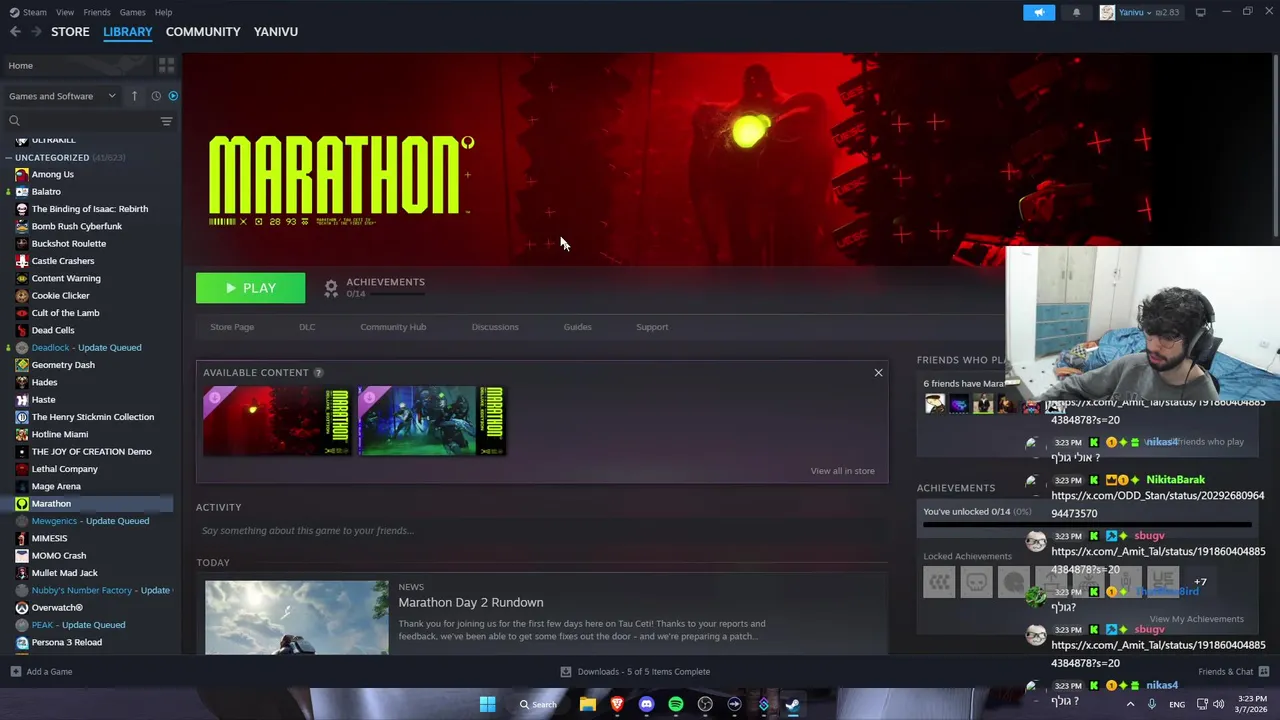This screenshot has height=720, width=1280.
Task: Toggle the recent activity clock filter
Action: point(156,96)
